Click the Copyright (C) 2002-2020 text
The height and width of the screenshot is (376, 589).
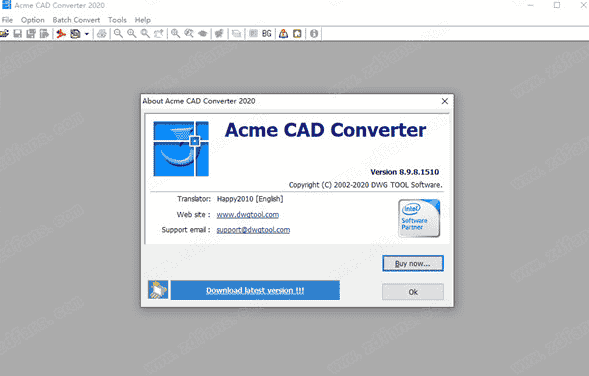pyautogui.click(x=365, y=185)
